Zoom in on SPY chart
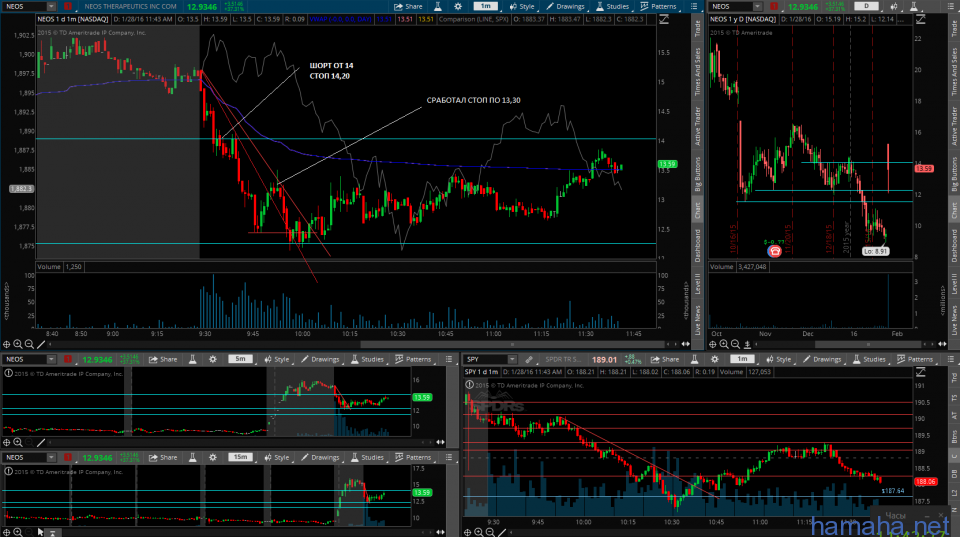This screenshot has height=537, width=960. (479, 532)
